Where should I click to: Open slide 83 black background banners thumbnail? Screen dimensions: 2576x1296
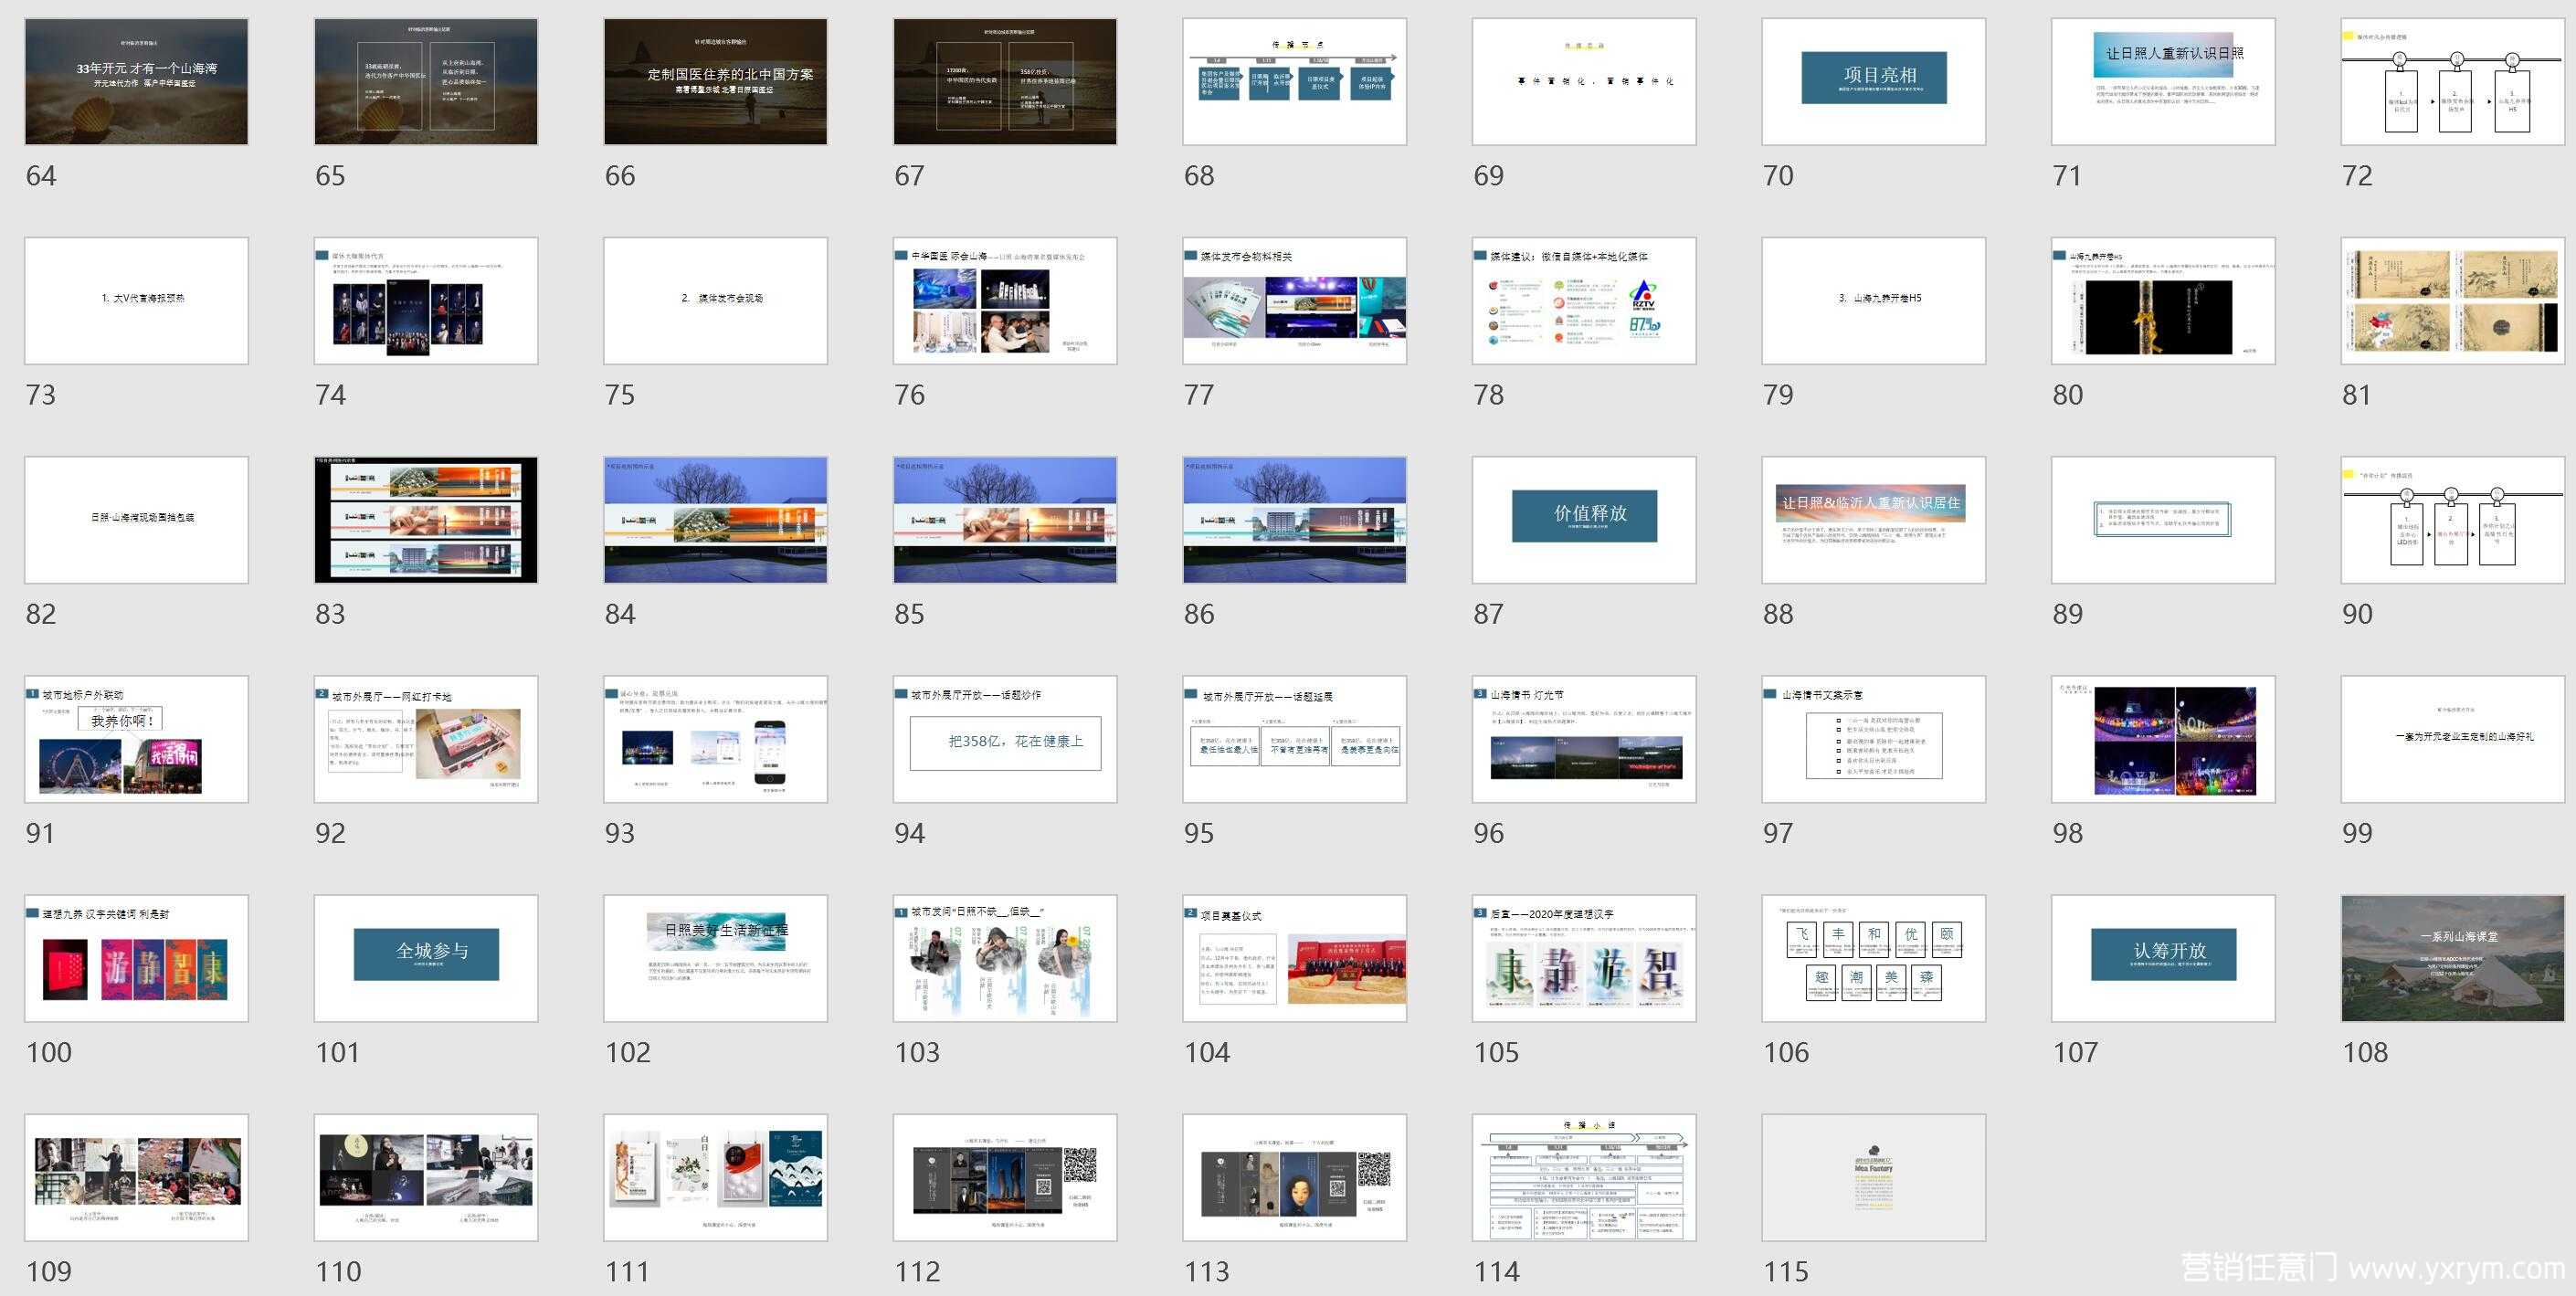(x=426, y=520)
